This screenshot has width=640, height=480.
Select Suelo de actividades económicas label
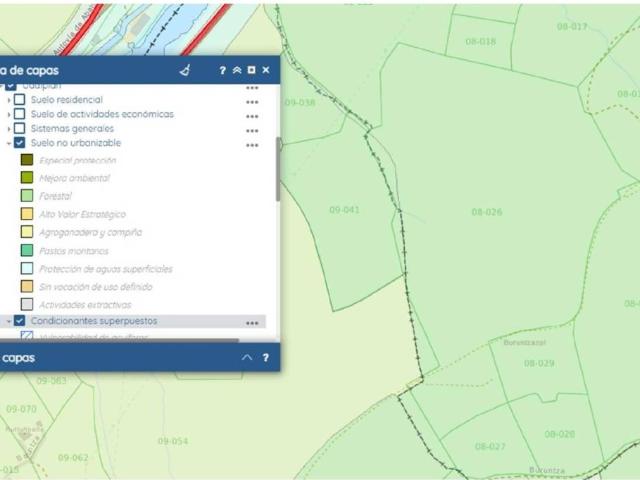pyautogui.click(x=102, y=114)
